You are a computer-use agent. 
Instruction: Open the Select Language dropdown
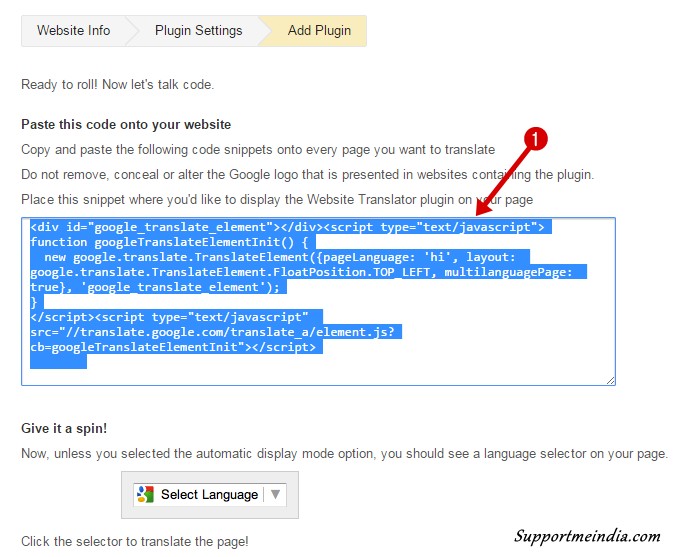[x=210, y=494]
